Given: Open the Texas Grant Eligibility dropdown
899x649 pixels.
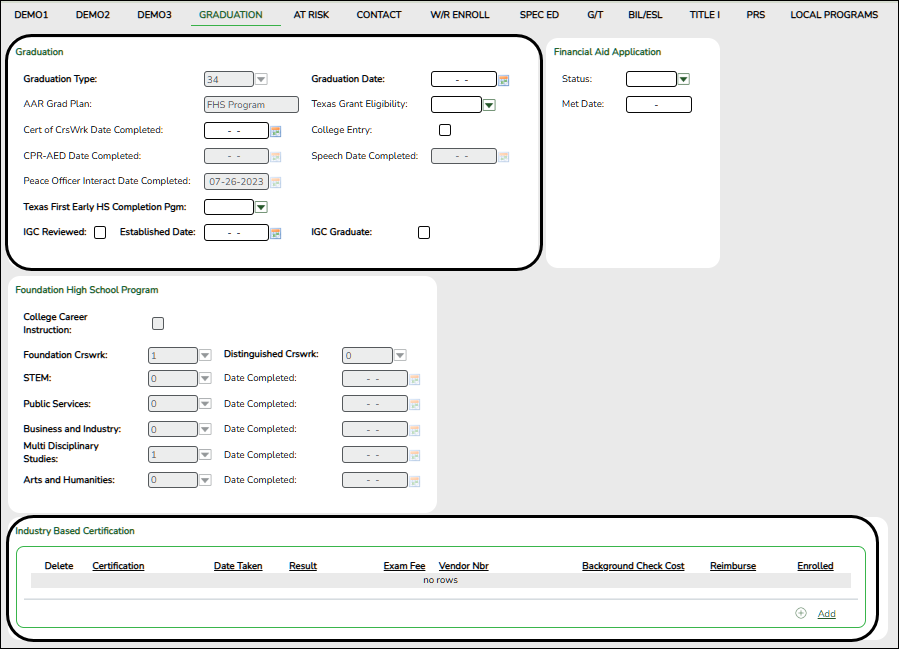Looking at the screenshot, I should click(x=489, y=104).
